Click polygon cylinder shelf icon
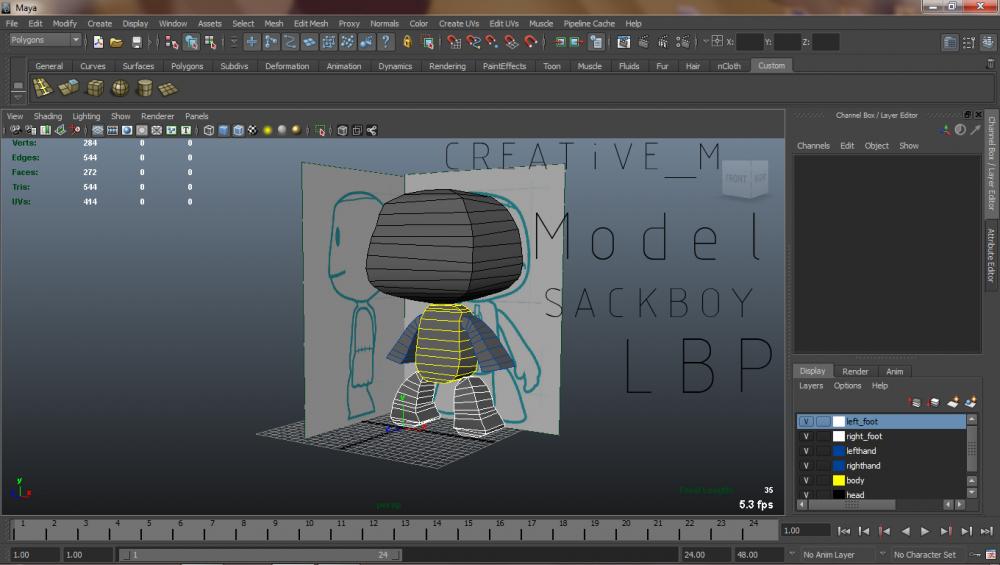 point(145,88)
